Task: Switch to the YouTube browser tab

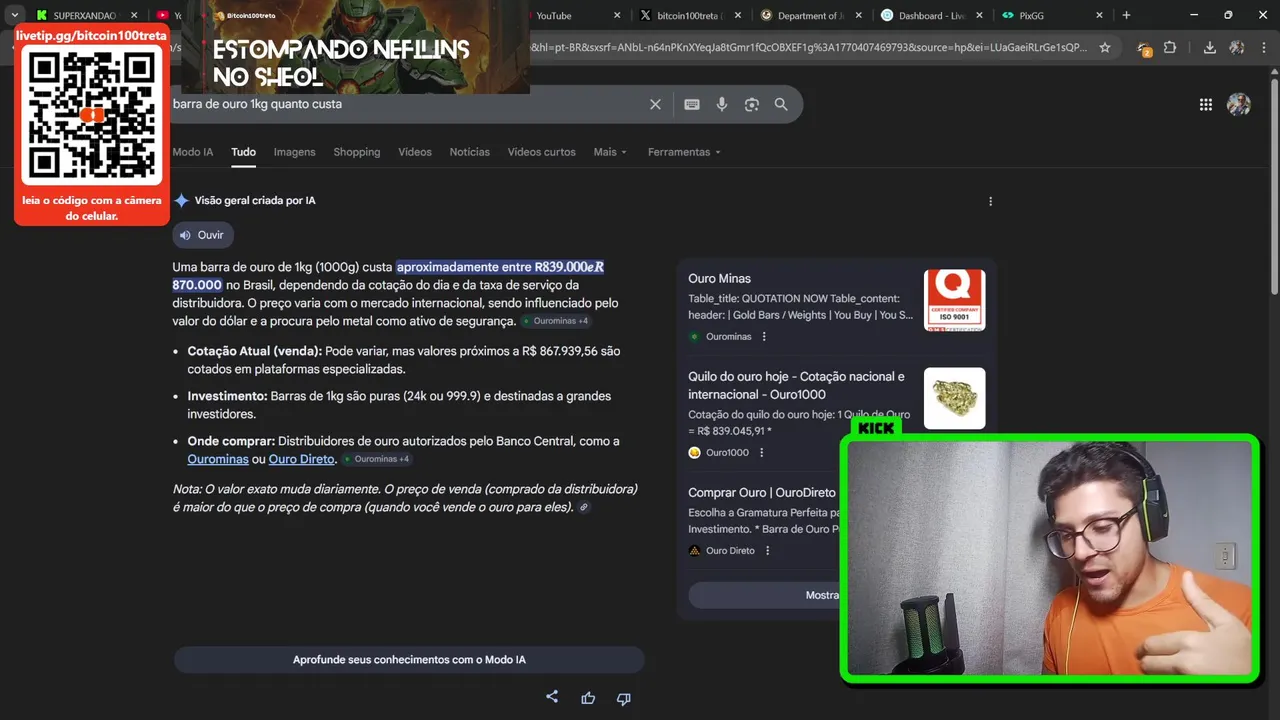Action: click(x=553, y=15)
